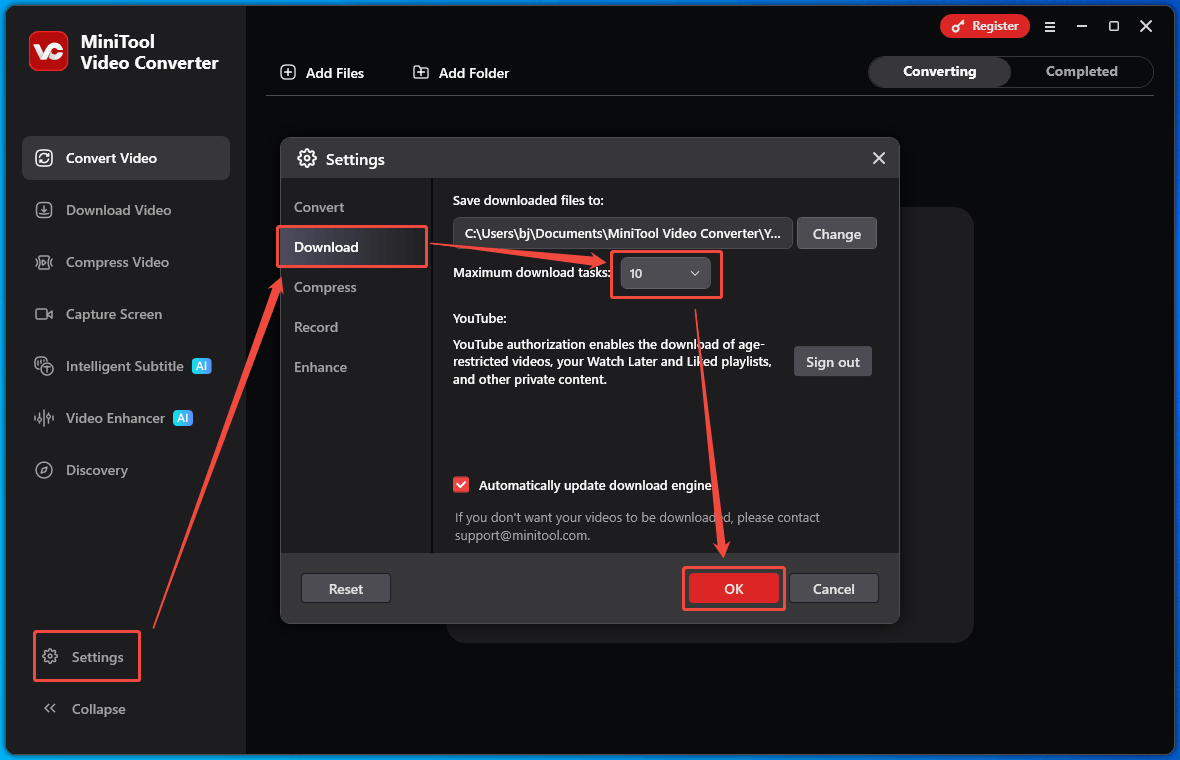This screenshot has height=760, width=1180.
Task: Open Video Enhancer in the sidebar
Action: (126, 418)
